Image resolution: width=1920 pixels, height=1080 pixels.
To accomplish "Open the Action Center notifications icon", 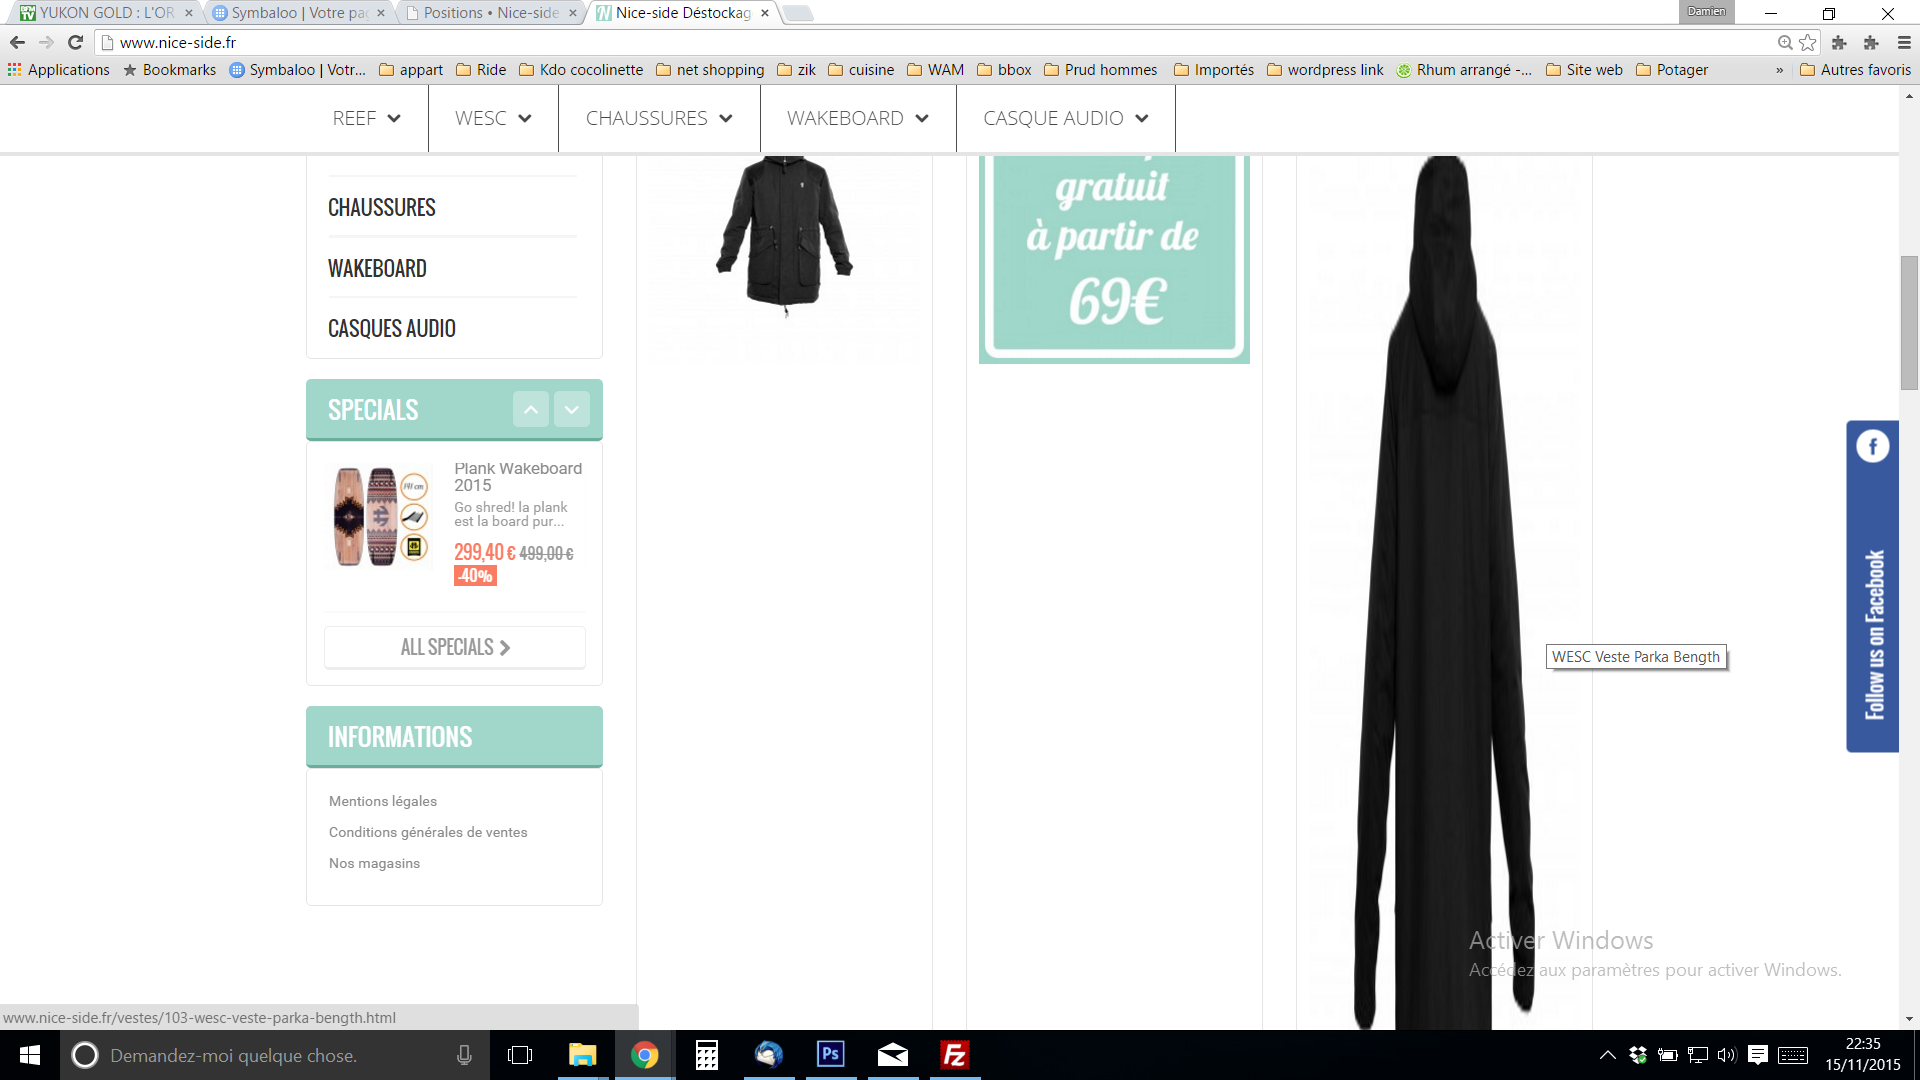I will (x=1758, y=1055).
